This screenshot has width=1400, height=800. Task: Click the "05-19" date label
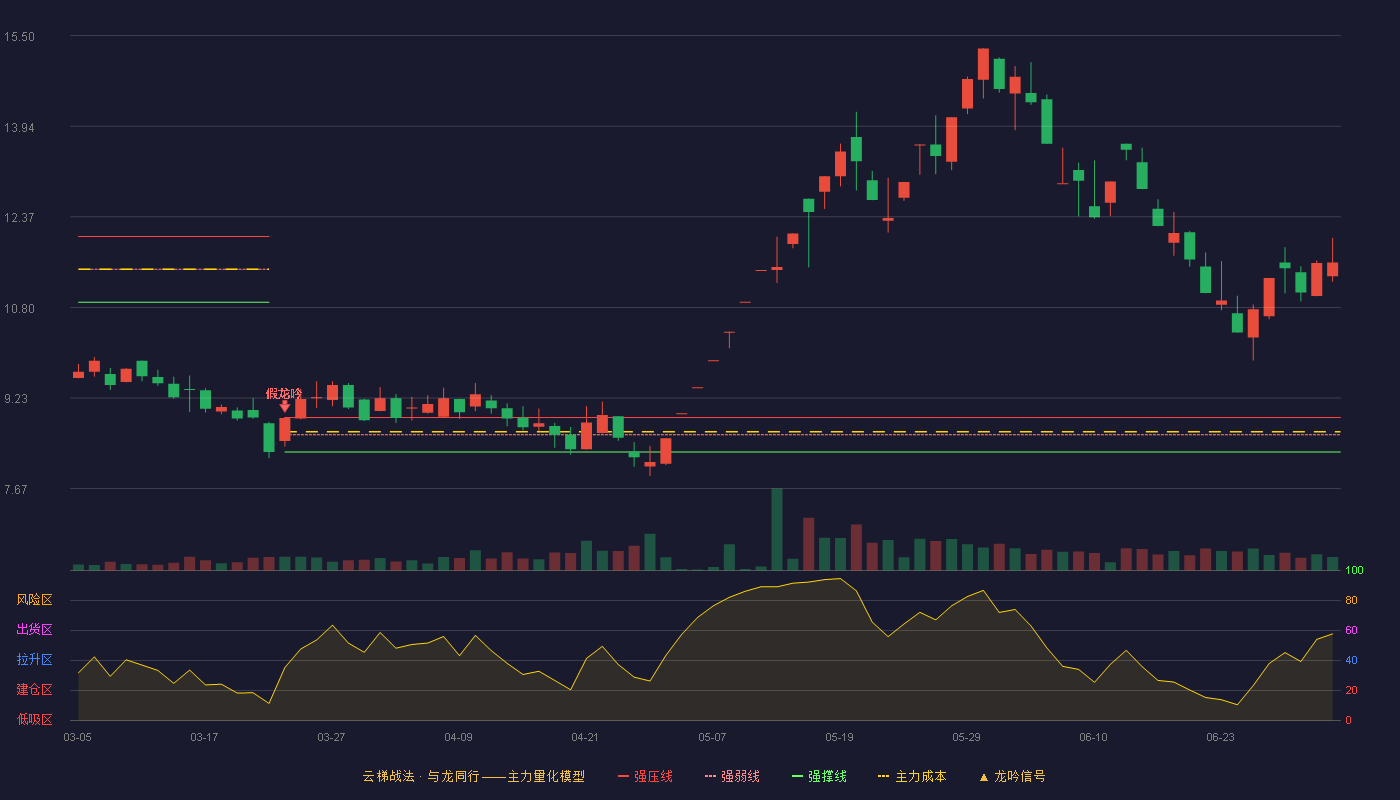[x=839, y=737]
